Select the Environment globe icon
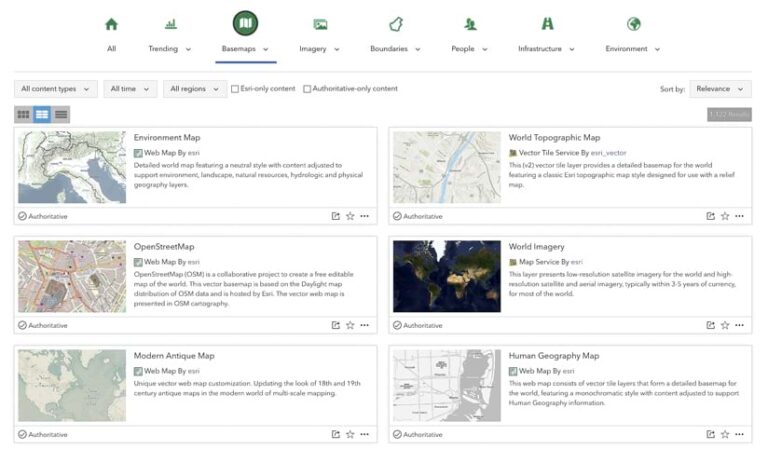This screenshot has width=768, height=449. (634, 24)
